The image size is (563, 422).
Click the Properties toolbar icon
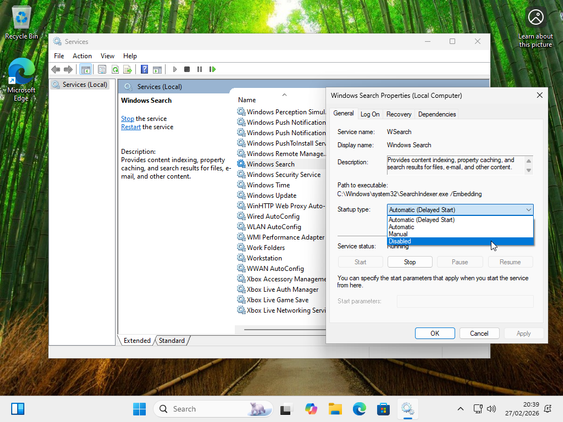point(102,69)
